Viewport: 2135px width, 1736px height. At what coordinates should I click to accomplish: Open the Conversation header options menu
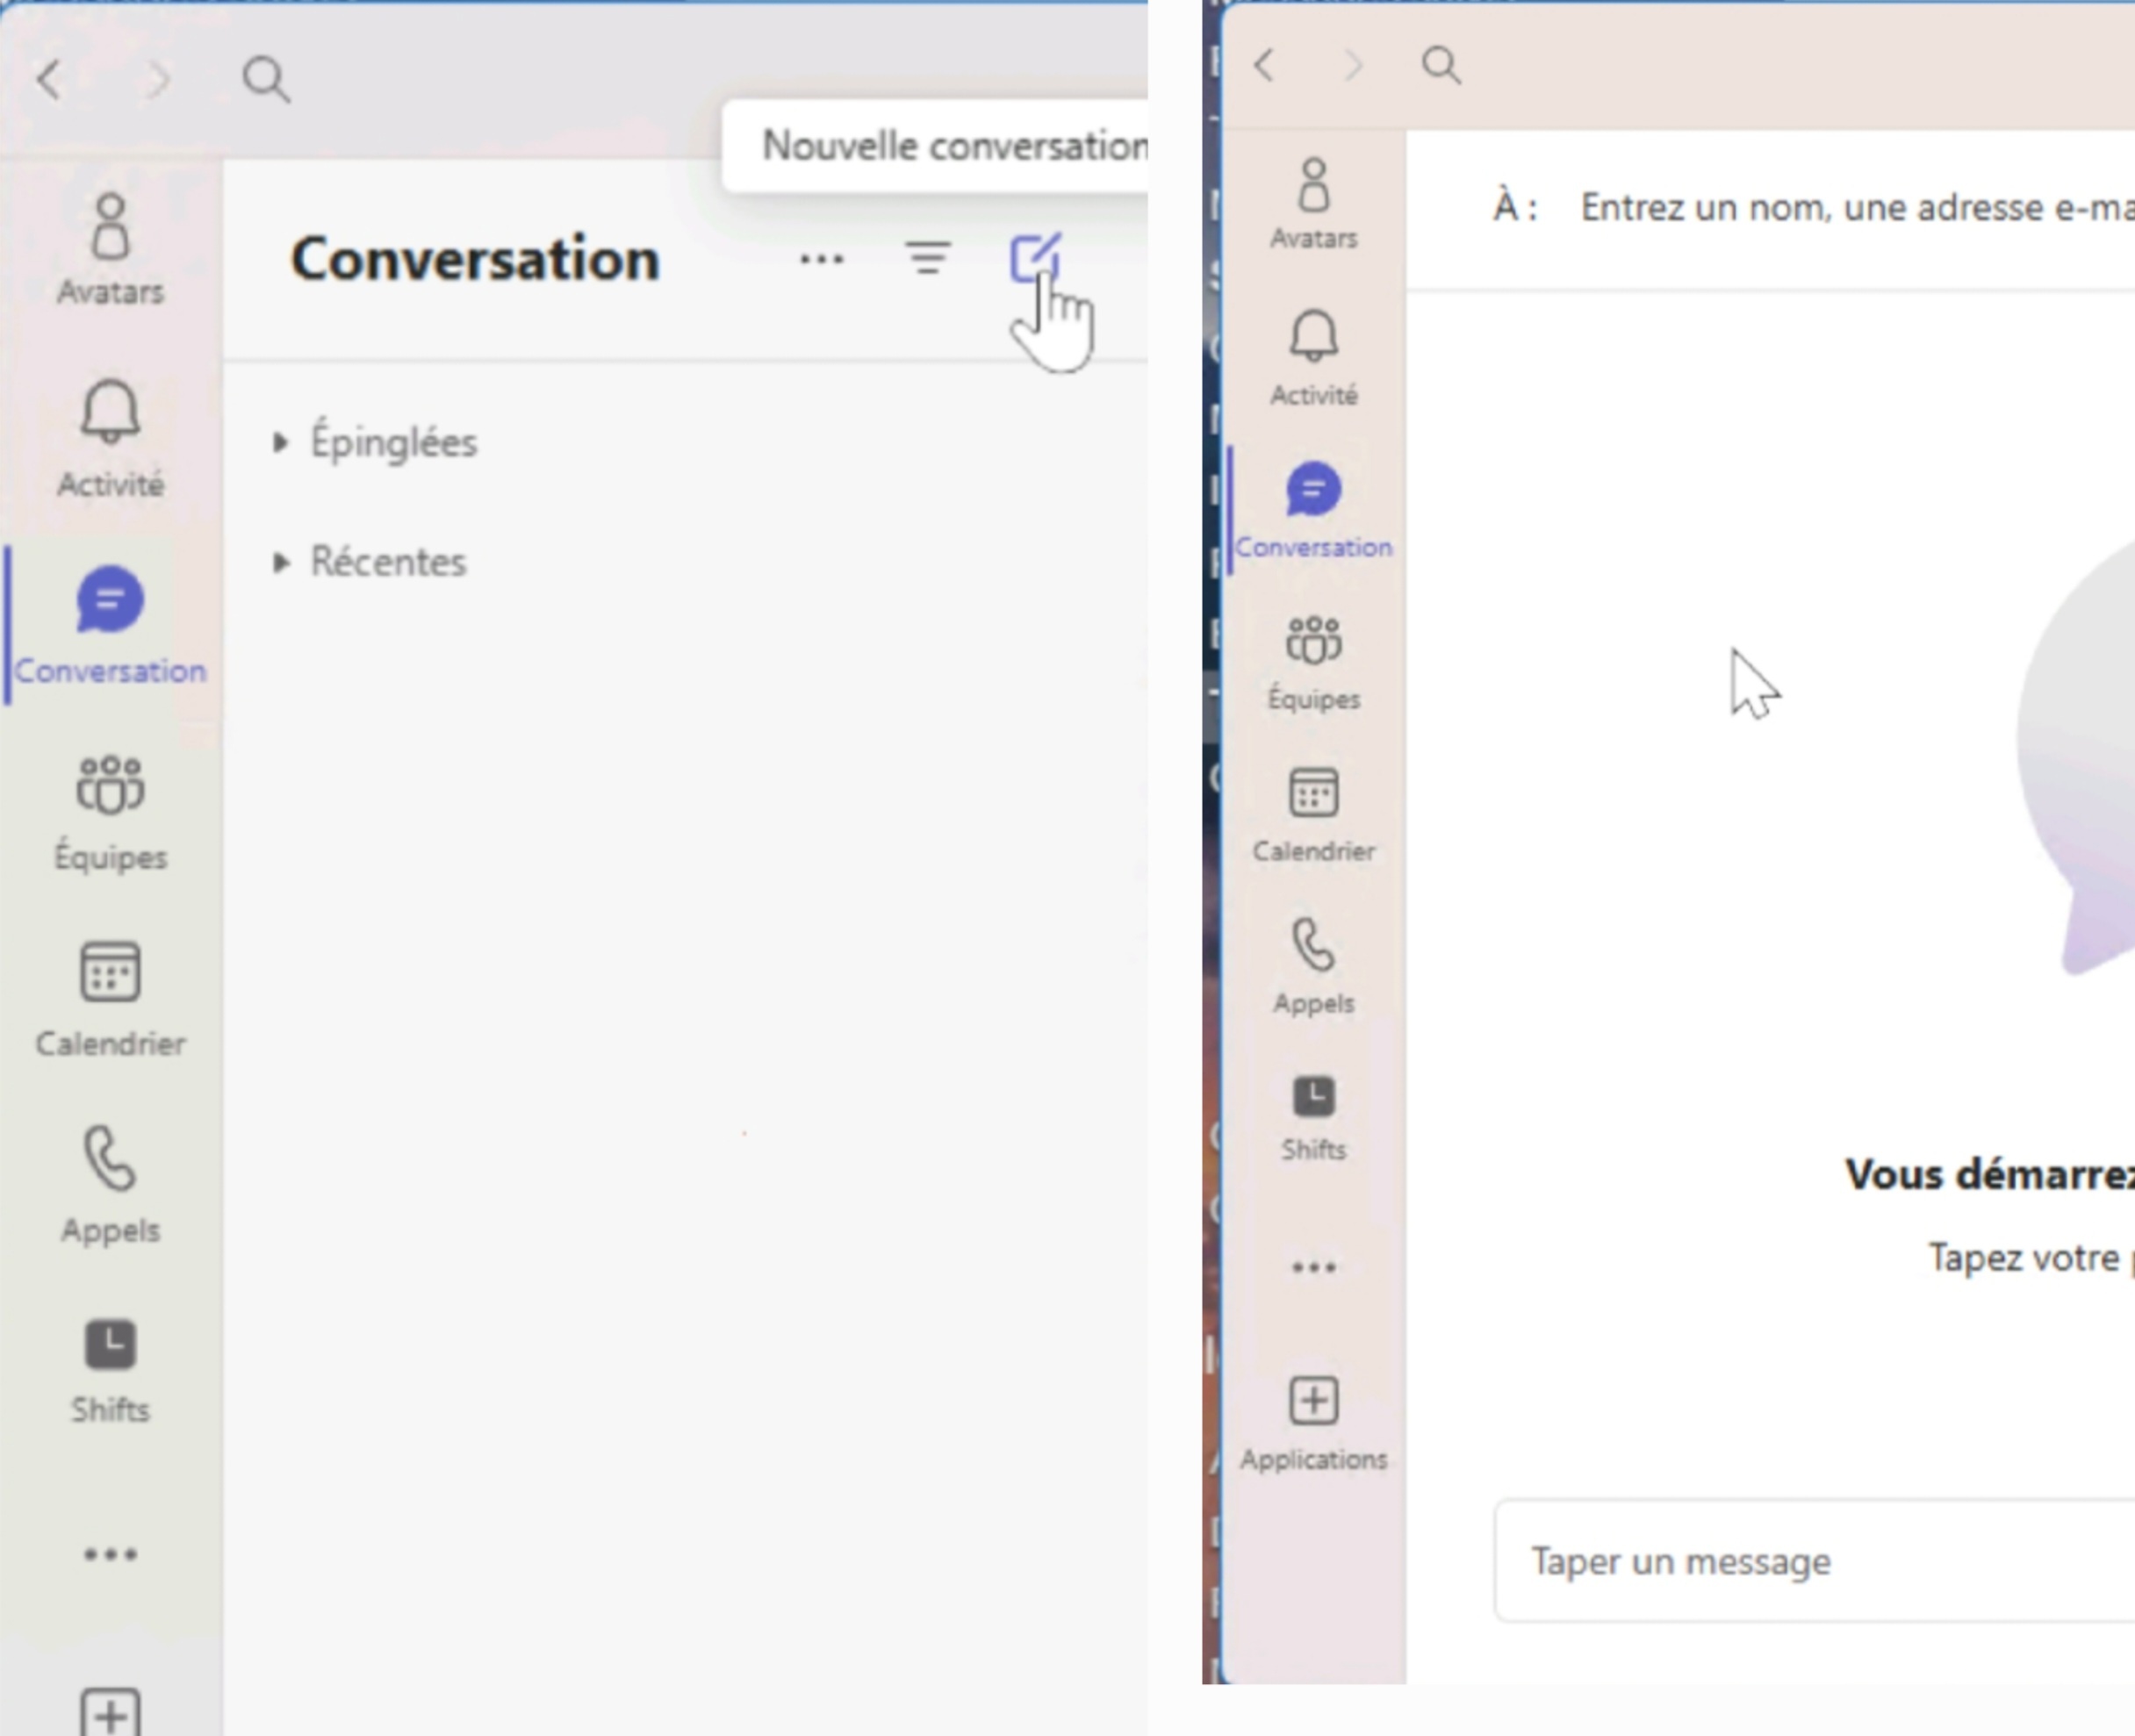pos(820,258)
